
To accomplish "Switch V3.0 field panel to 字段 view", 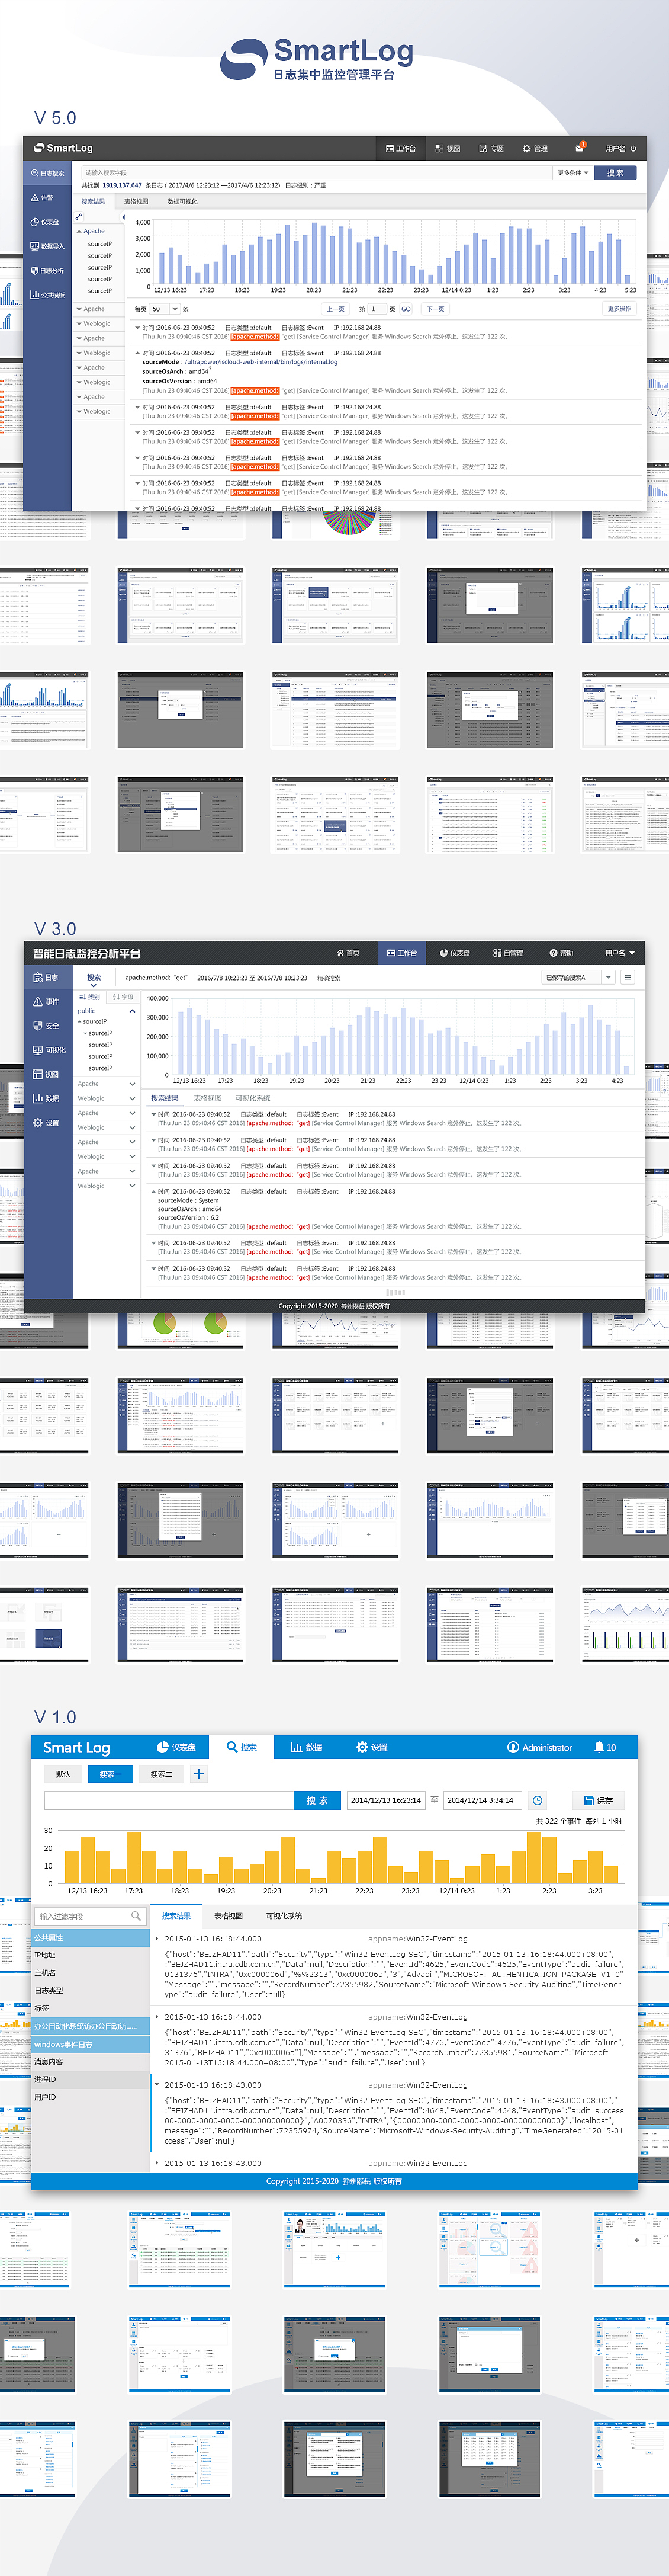I will (x=123, y=997).
